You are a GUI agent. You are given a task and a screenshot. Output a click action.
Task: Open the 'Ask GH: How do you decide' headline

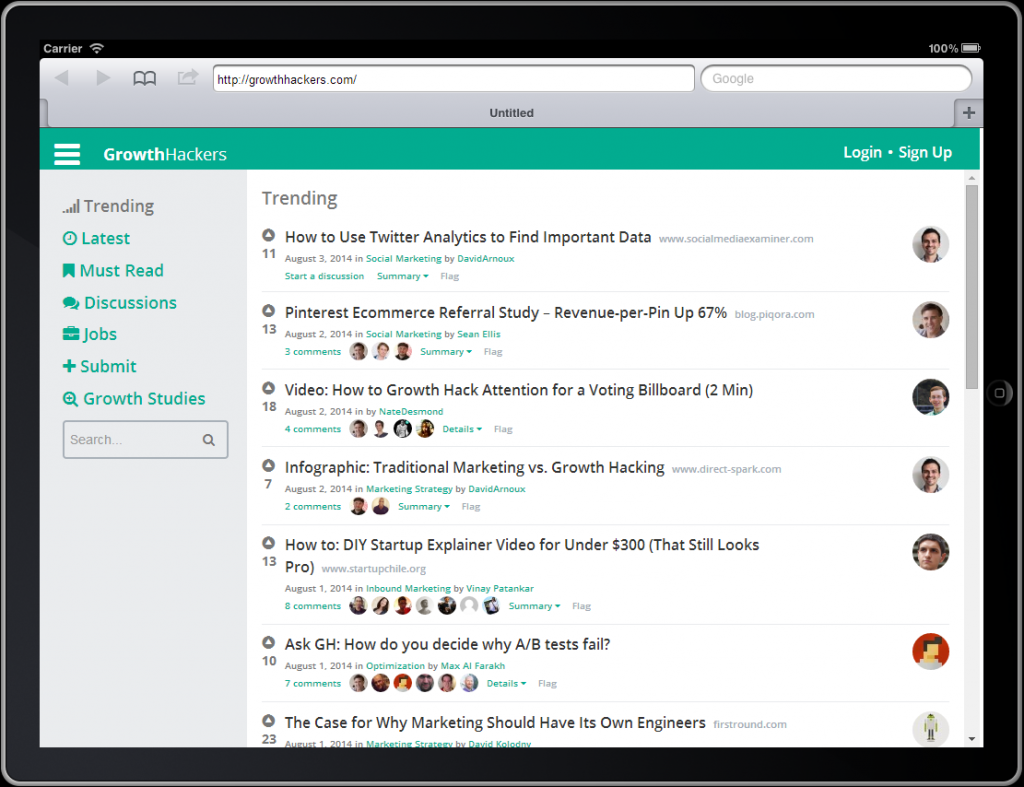pyautogui.click(x=447, y=645)
